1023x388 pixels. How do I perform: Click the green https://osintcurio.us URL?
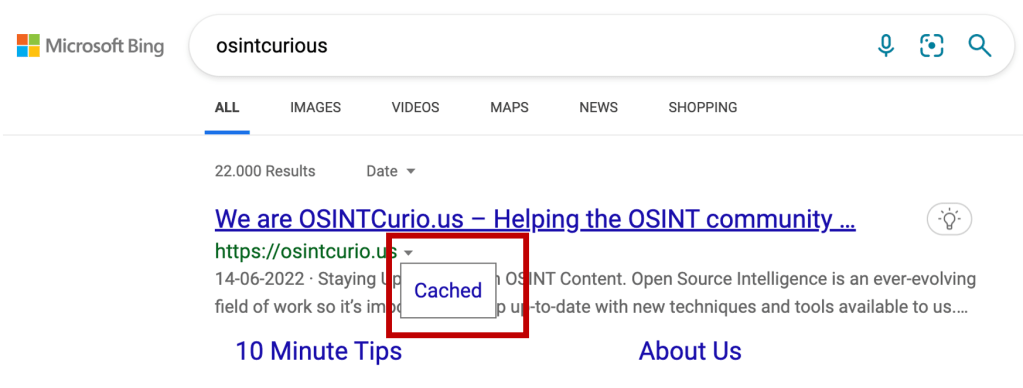(x=306, y=251)
